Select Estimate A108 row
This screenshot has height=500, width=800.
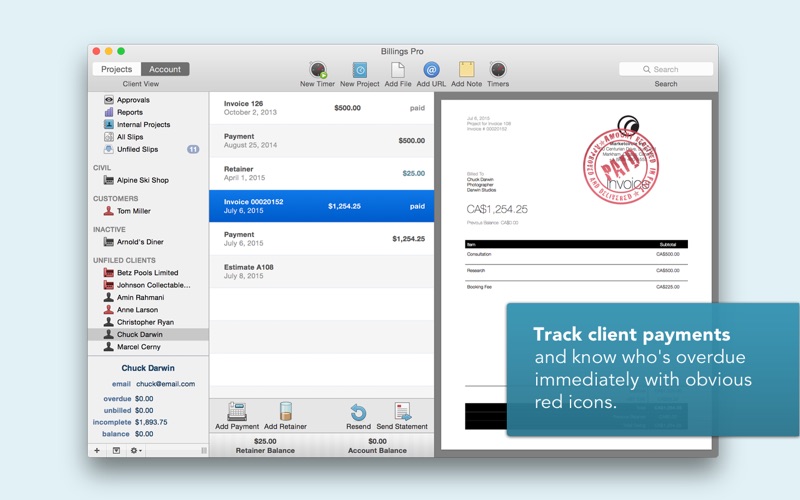click(321, 271)
